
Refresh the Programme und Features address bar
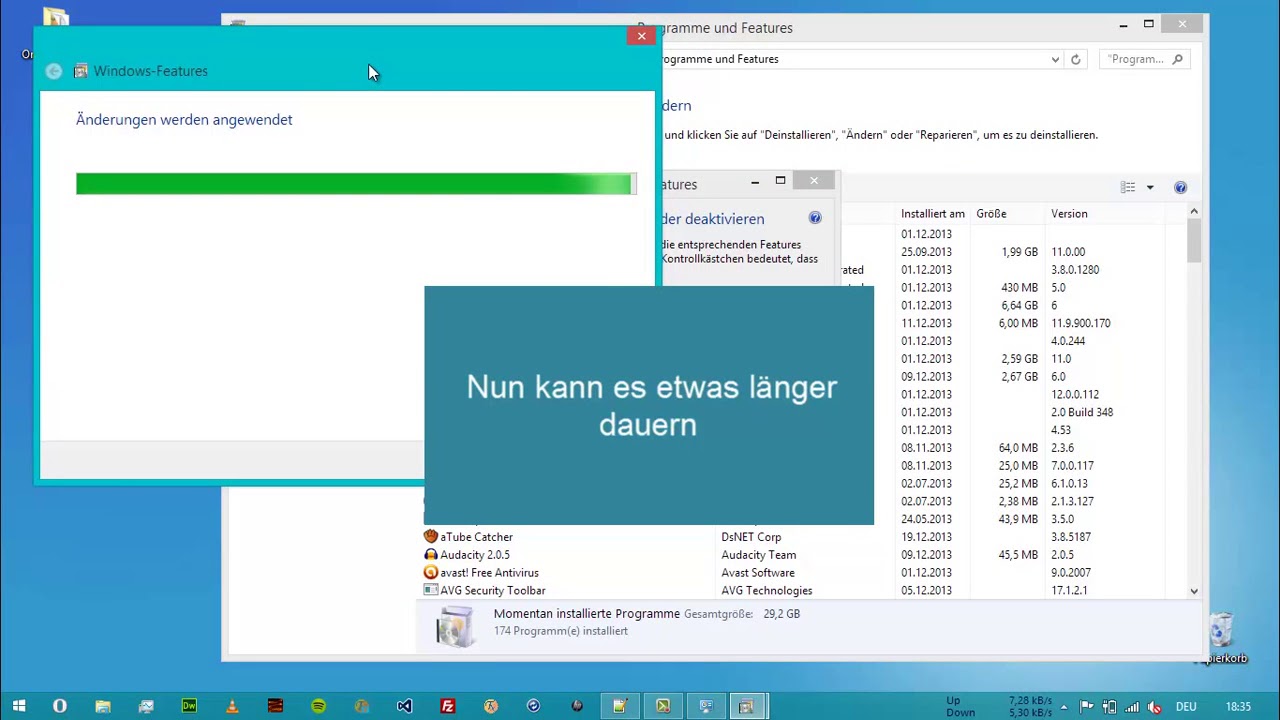[x=1076, y=59]
